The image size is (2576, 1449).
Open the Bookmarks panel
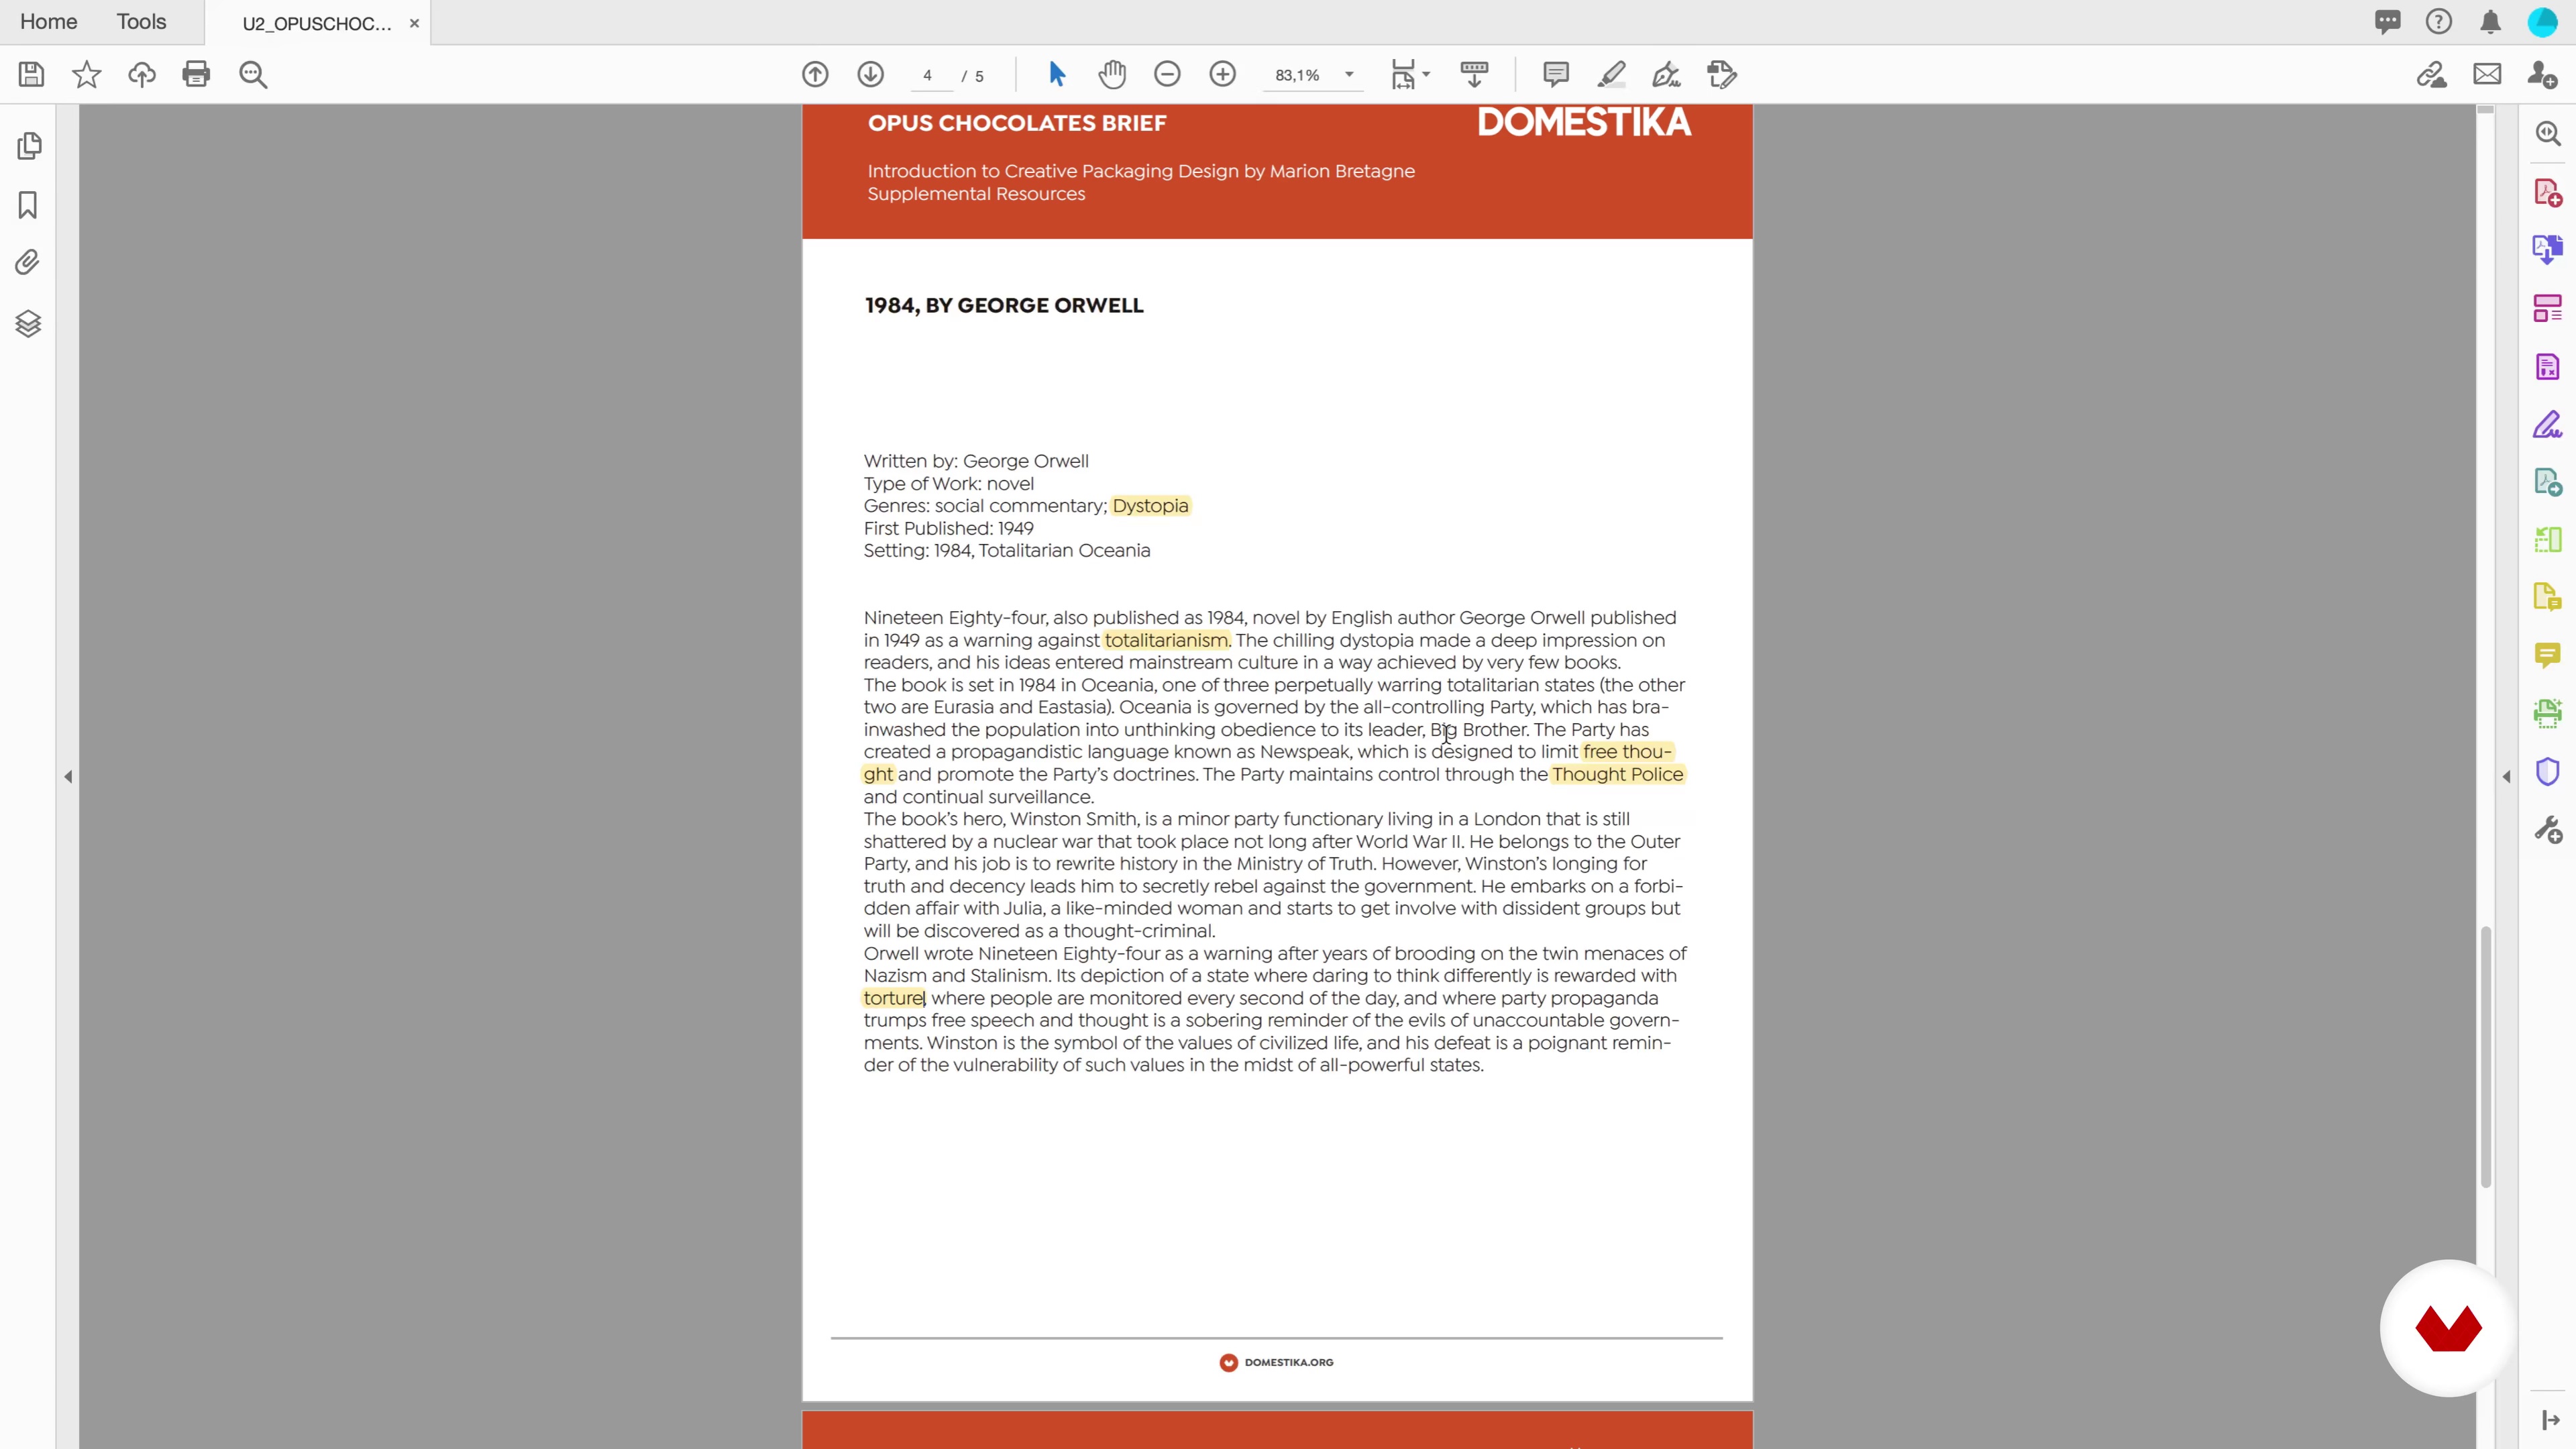coord(28,205)
